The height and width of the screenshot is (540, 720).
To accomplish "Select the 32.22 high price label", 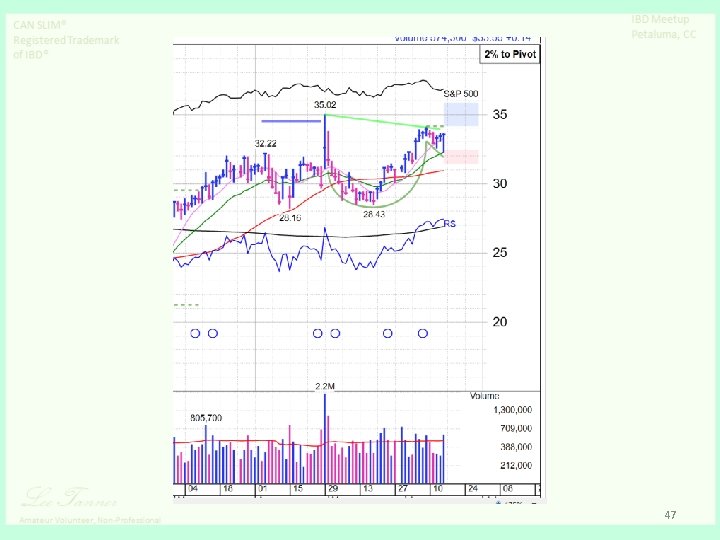I will coord(266,144).
